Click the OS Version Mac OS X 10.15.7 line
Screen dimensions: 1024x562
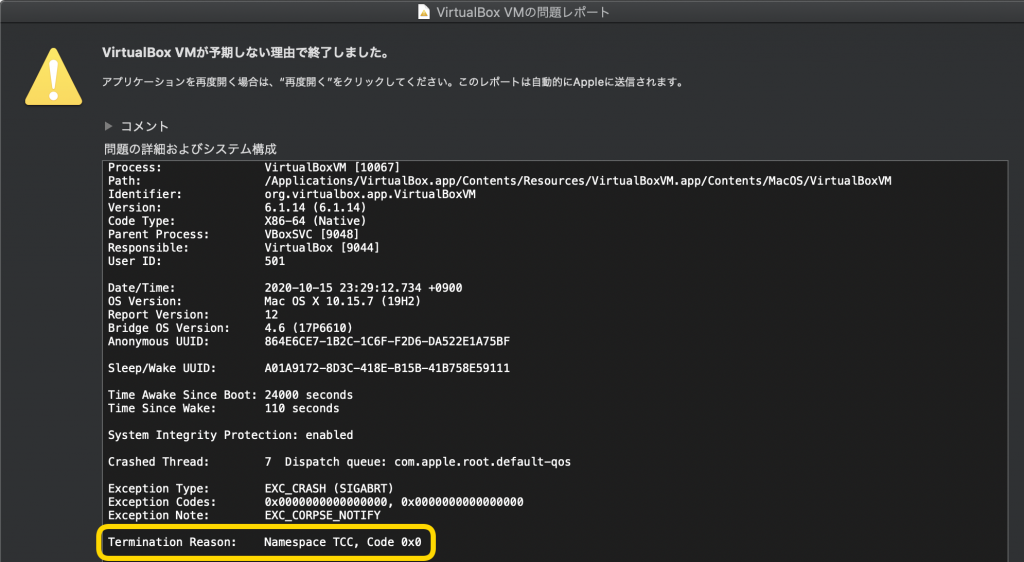pyautogui.click(x=337, y=301)
